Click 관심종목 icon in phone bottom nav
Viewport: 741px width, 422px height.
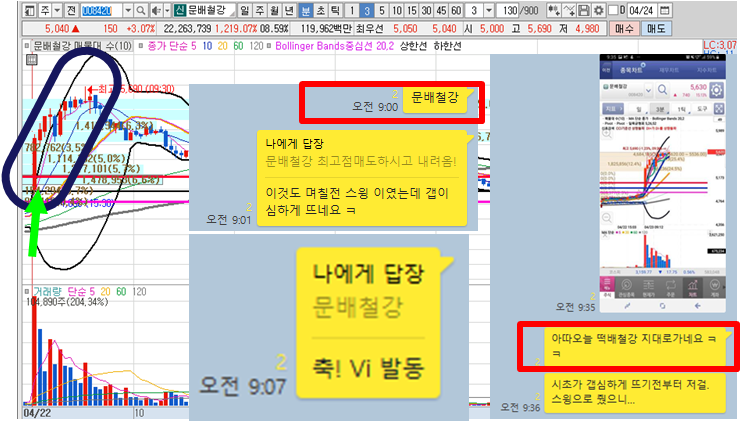click(x=627, y=287)
